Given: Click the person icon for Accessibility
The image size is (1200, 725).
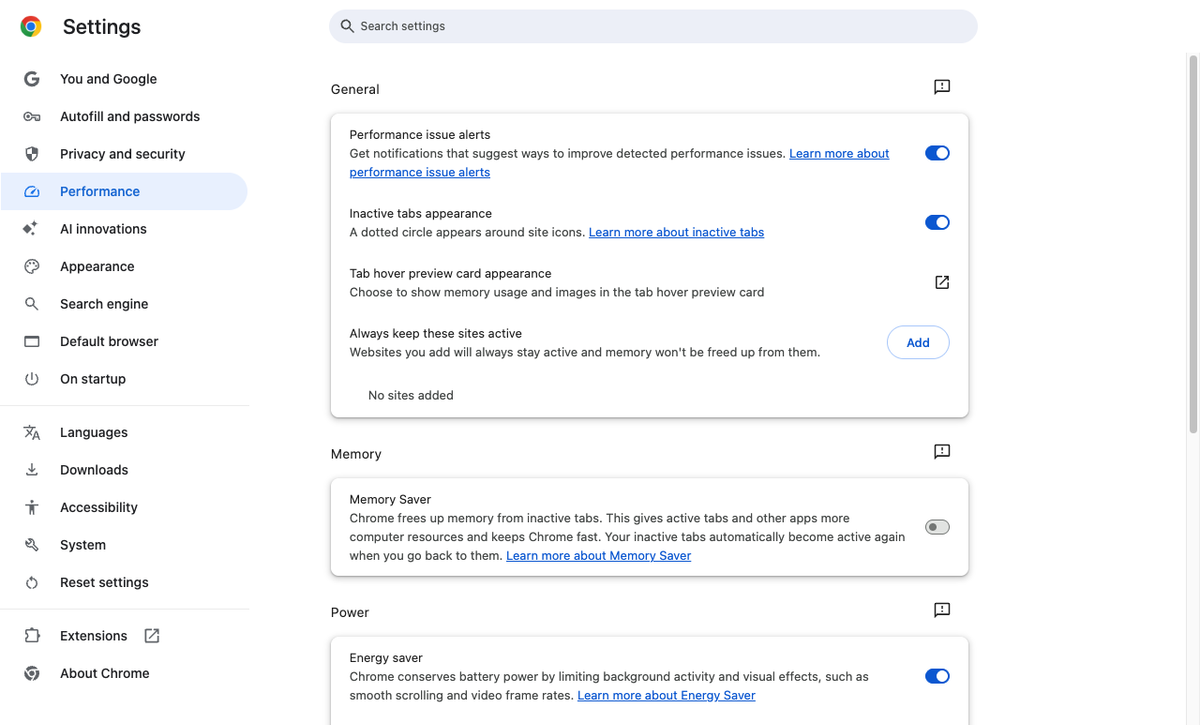Looking at the screenshot, I should pos(32,507).
